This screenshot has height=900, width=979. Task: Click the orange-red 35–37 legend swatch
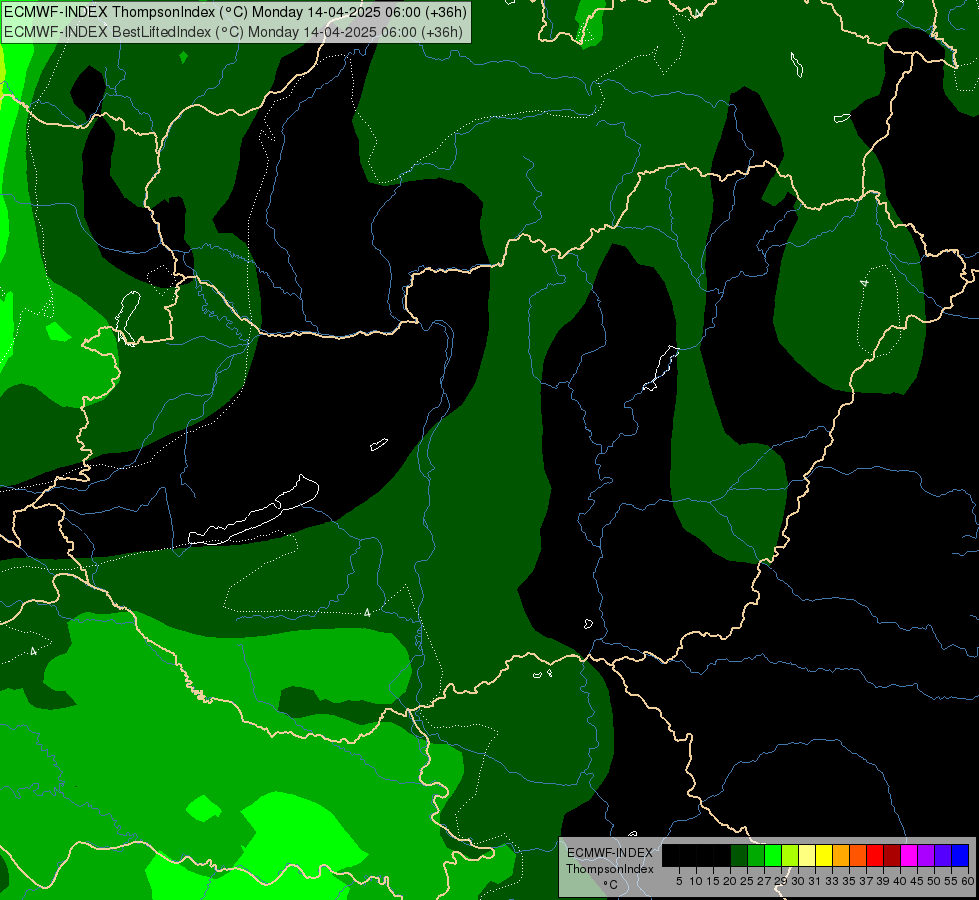858,855
